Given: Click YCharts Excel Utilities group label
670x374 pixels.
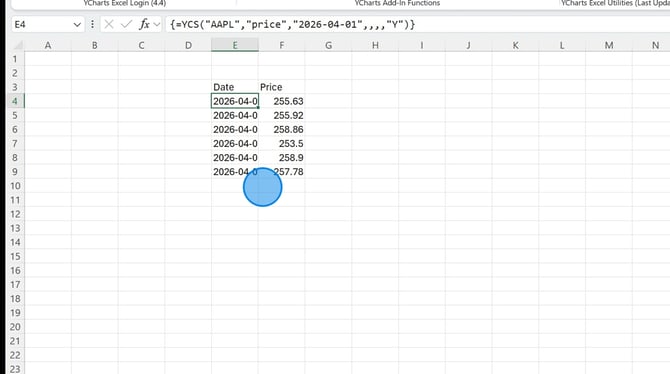Looking at the screenshot, I should [x=615, y=3].
